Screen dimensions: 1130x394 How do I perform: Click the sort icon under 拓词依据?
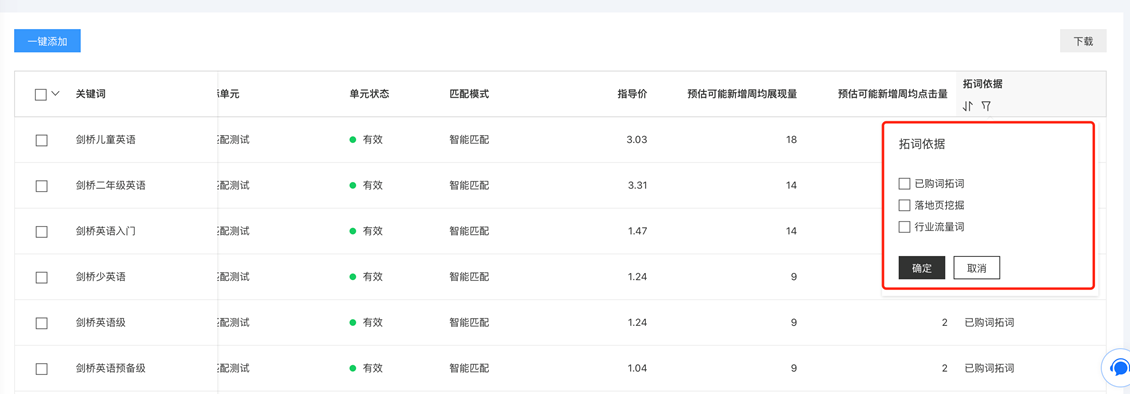pyautogui.click(x=968, y=106)
